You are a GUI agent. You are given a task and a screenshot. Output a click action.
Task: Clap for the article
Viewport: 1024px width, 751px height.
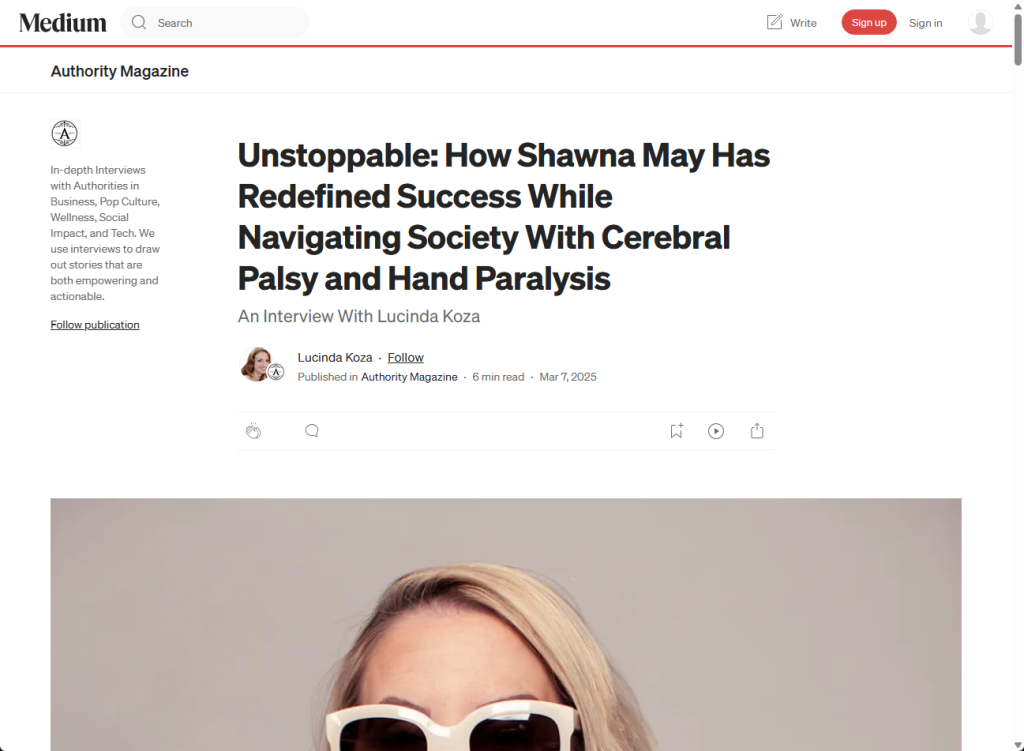253,431
